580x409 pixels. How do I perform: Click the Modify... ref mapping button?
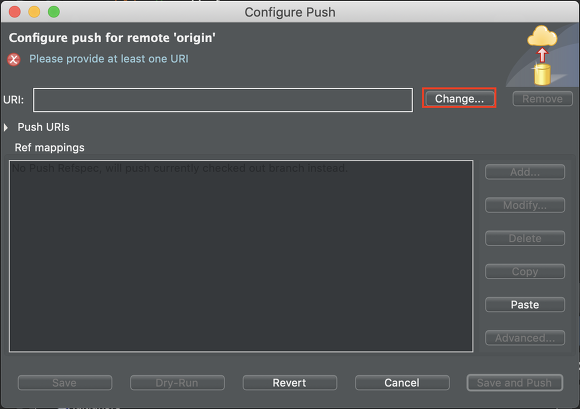[x=525, y=205]
